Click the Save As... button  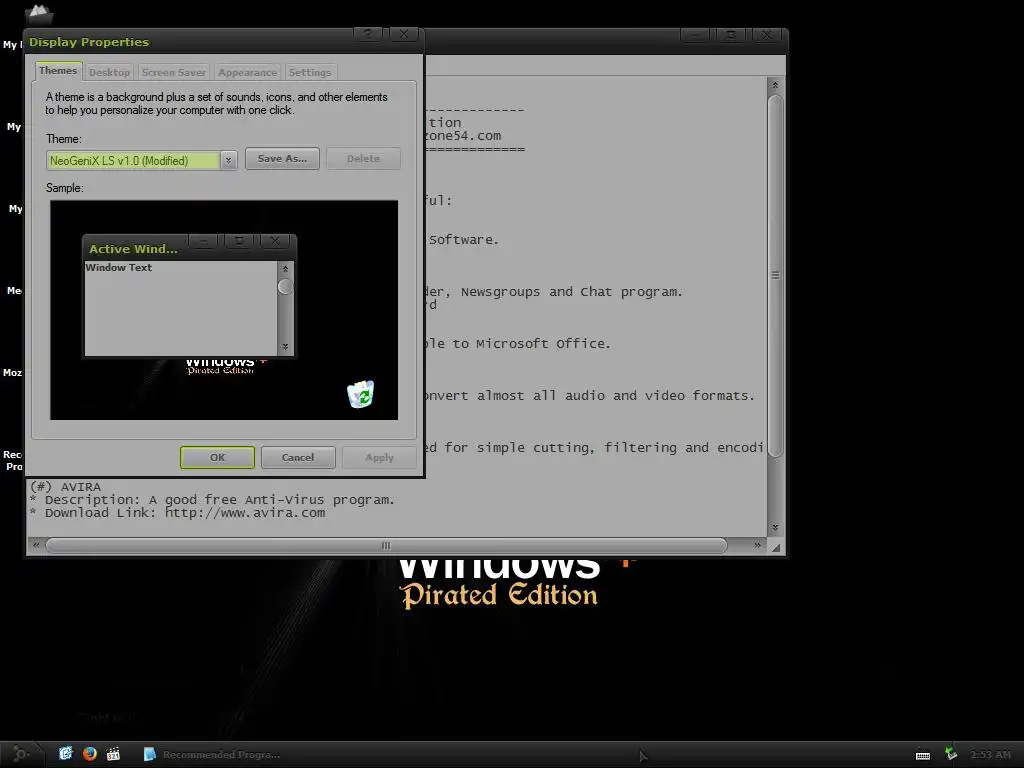pos(282,159)
